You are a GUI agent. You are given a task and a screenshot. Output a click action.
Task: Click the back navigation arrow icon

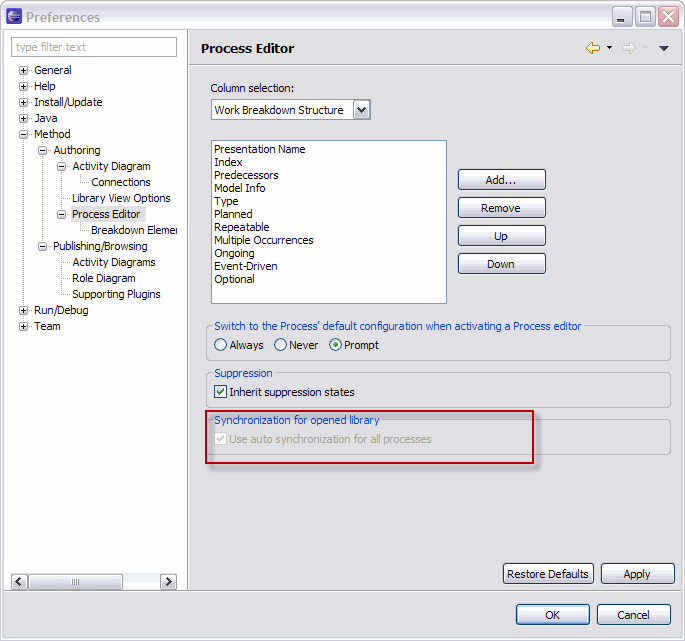tap(593, 48)
